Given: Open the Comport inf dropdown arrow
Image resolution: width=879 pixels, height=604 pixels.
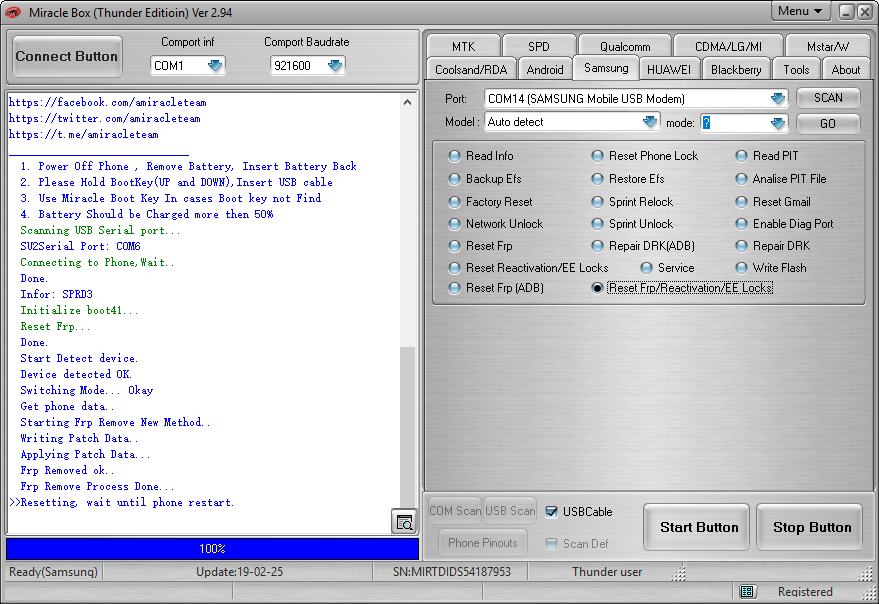Looking at the screenshot, I should click(x=215, y=66).
